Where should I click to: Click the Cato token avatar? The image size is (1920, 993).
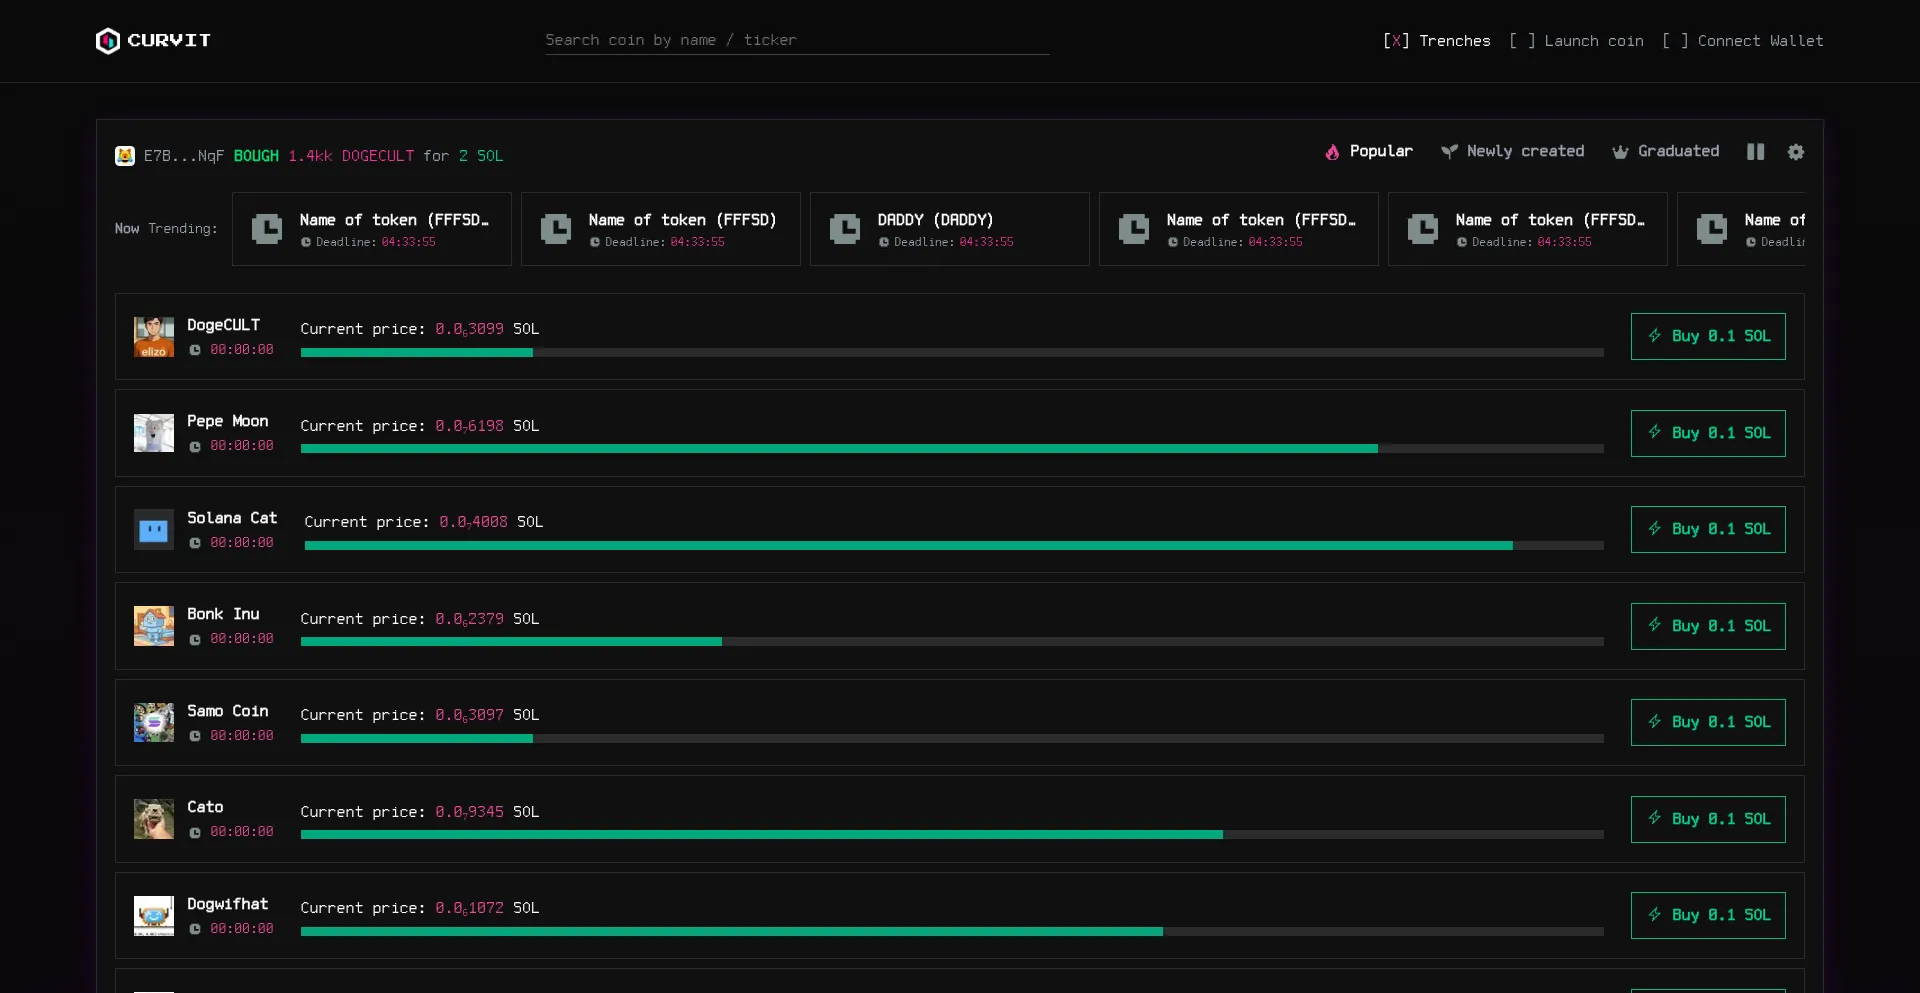click(x=154, y=819)
